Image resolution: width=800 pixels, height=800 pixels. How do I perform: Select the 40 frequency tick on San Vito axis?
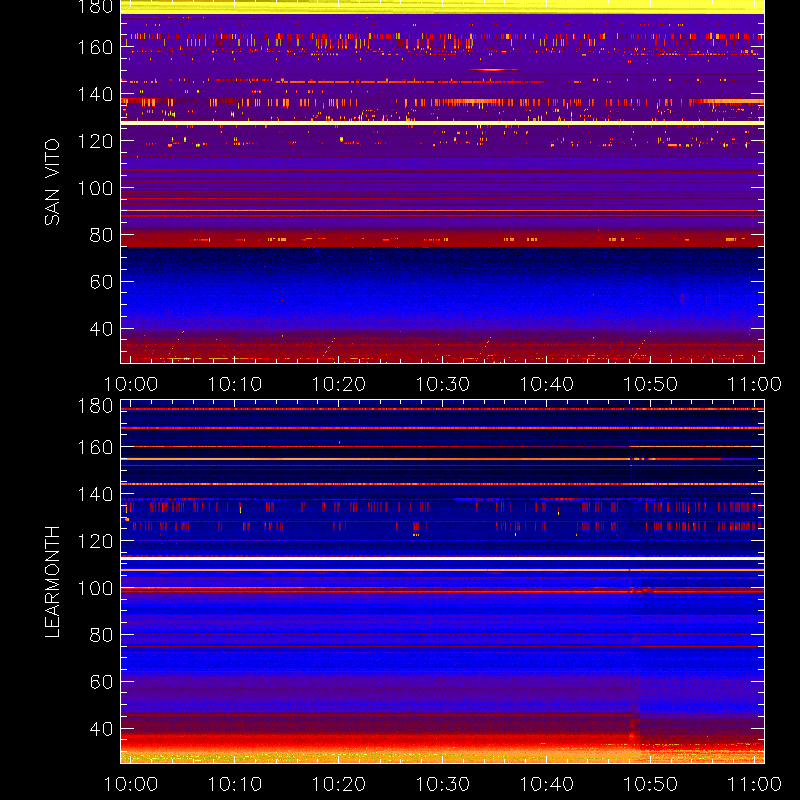click(x=101, y=329)
